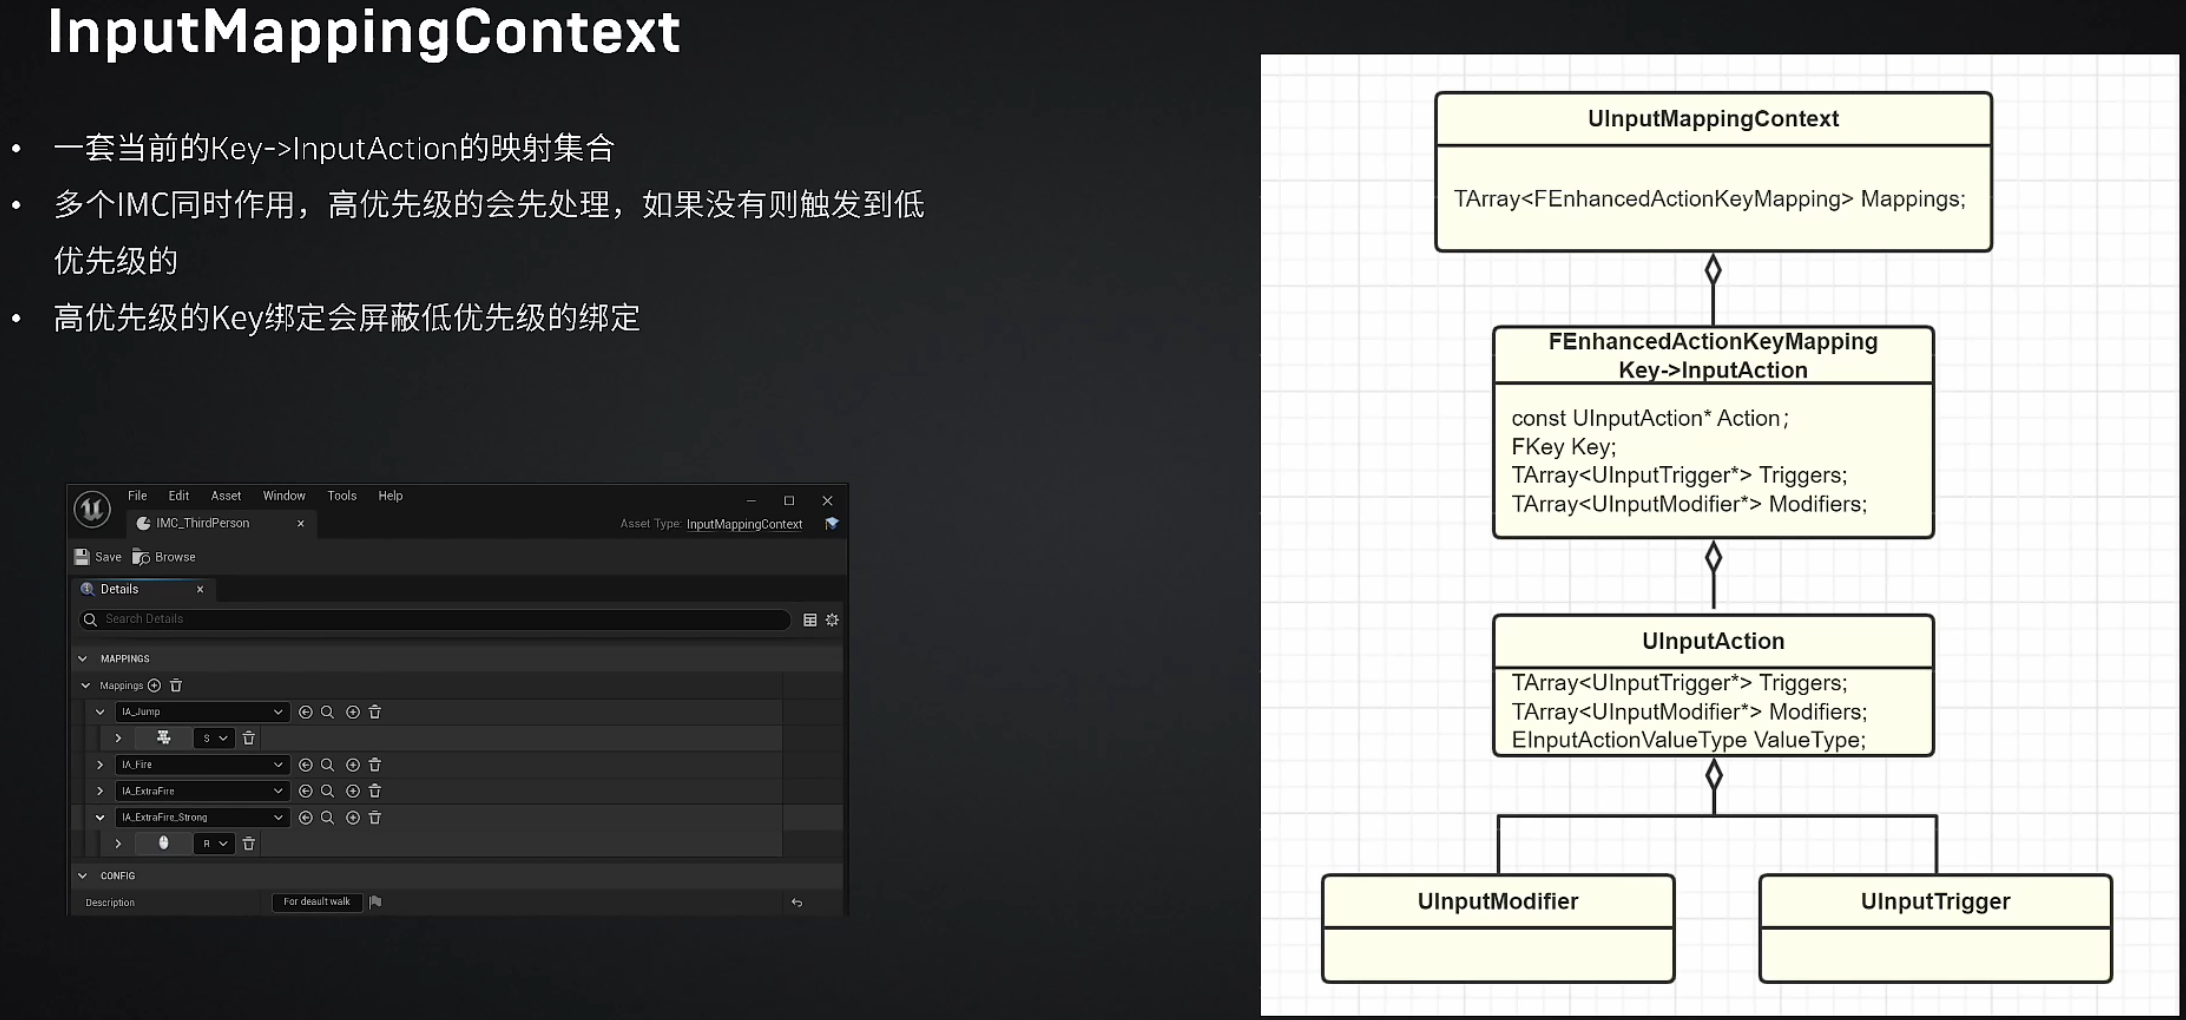Add key binding to IA_Fire mapping
This screenshot has width=2186, height=1020.
coord(353,765)
